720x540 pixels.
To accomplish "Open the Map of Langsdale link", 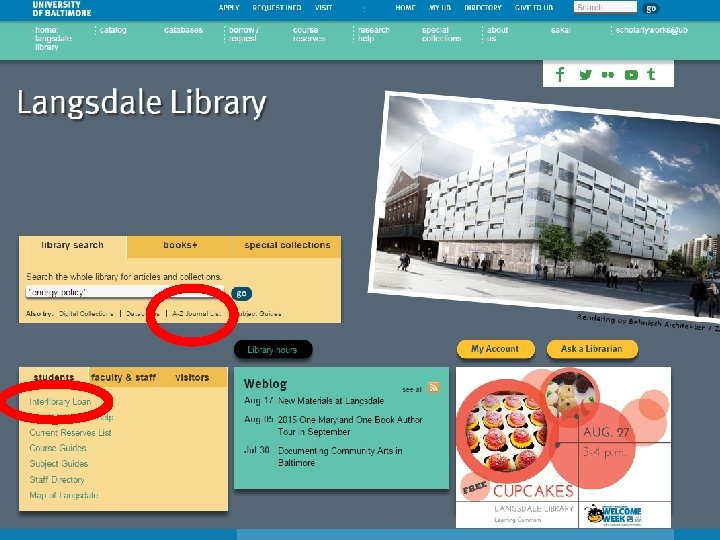I will tap(64, 495).
